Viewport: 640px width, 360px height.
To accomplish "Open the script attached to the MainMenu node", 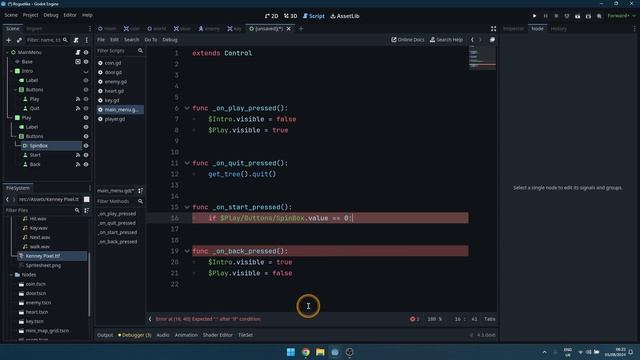I will 78,52.
